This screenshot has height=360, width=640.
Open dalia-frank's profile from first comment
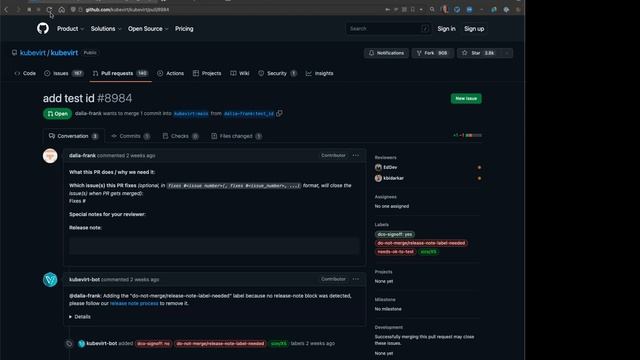(x=82, y=156)
